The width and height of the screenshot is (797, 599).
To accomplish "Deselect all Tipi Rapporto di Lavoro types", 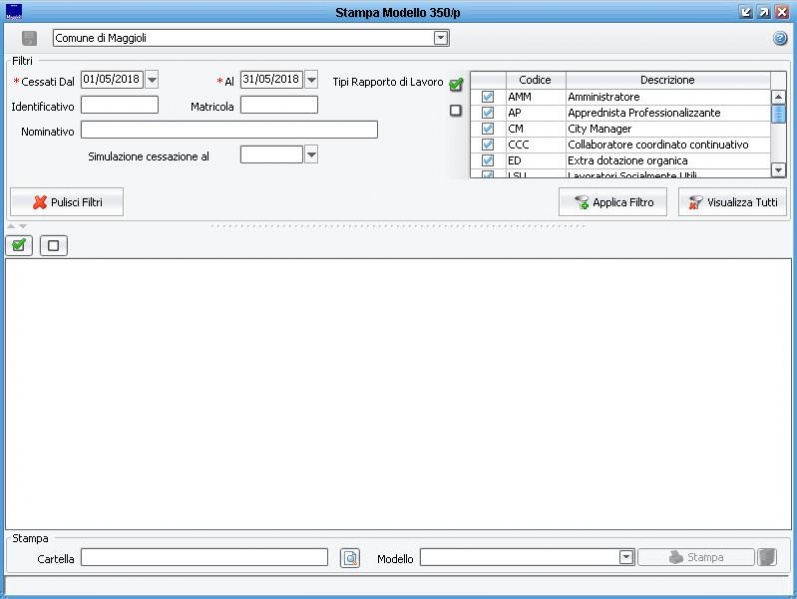I will 456,110.
